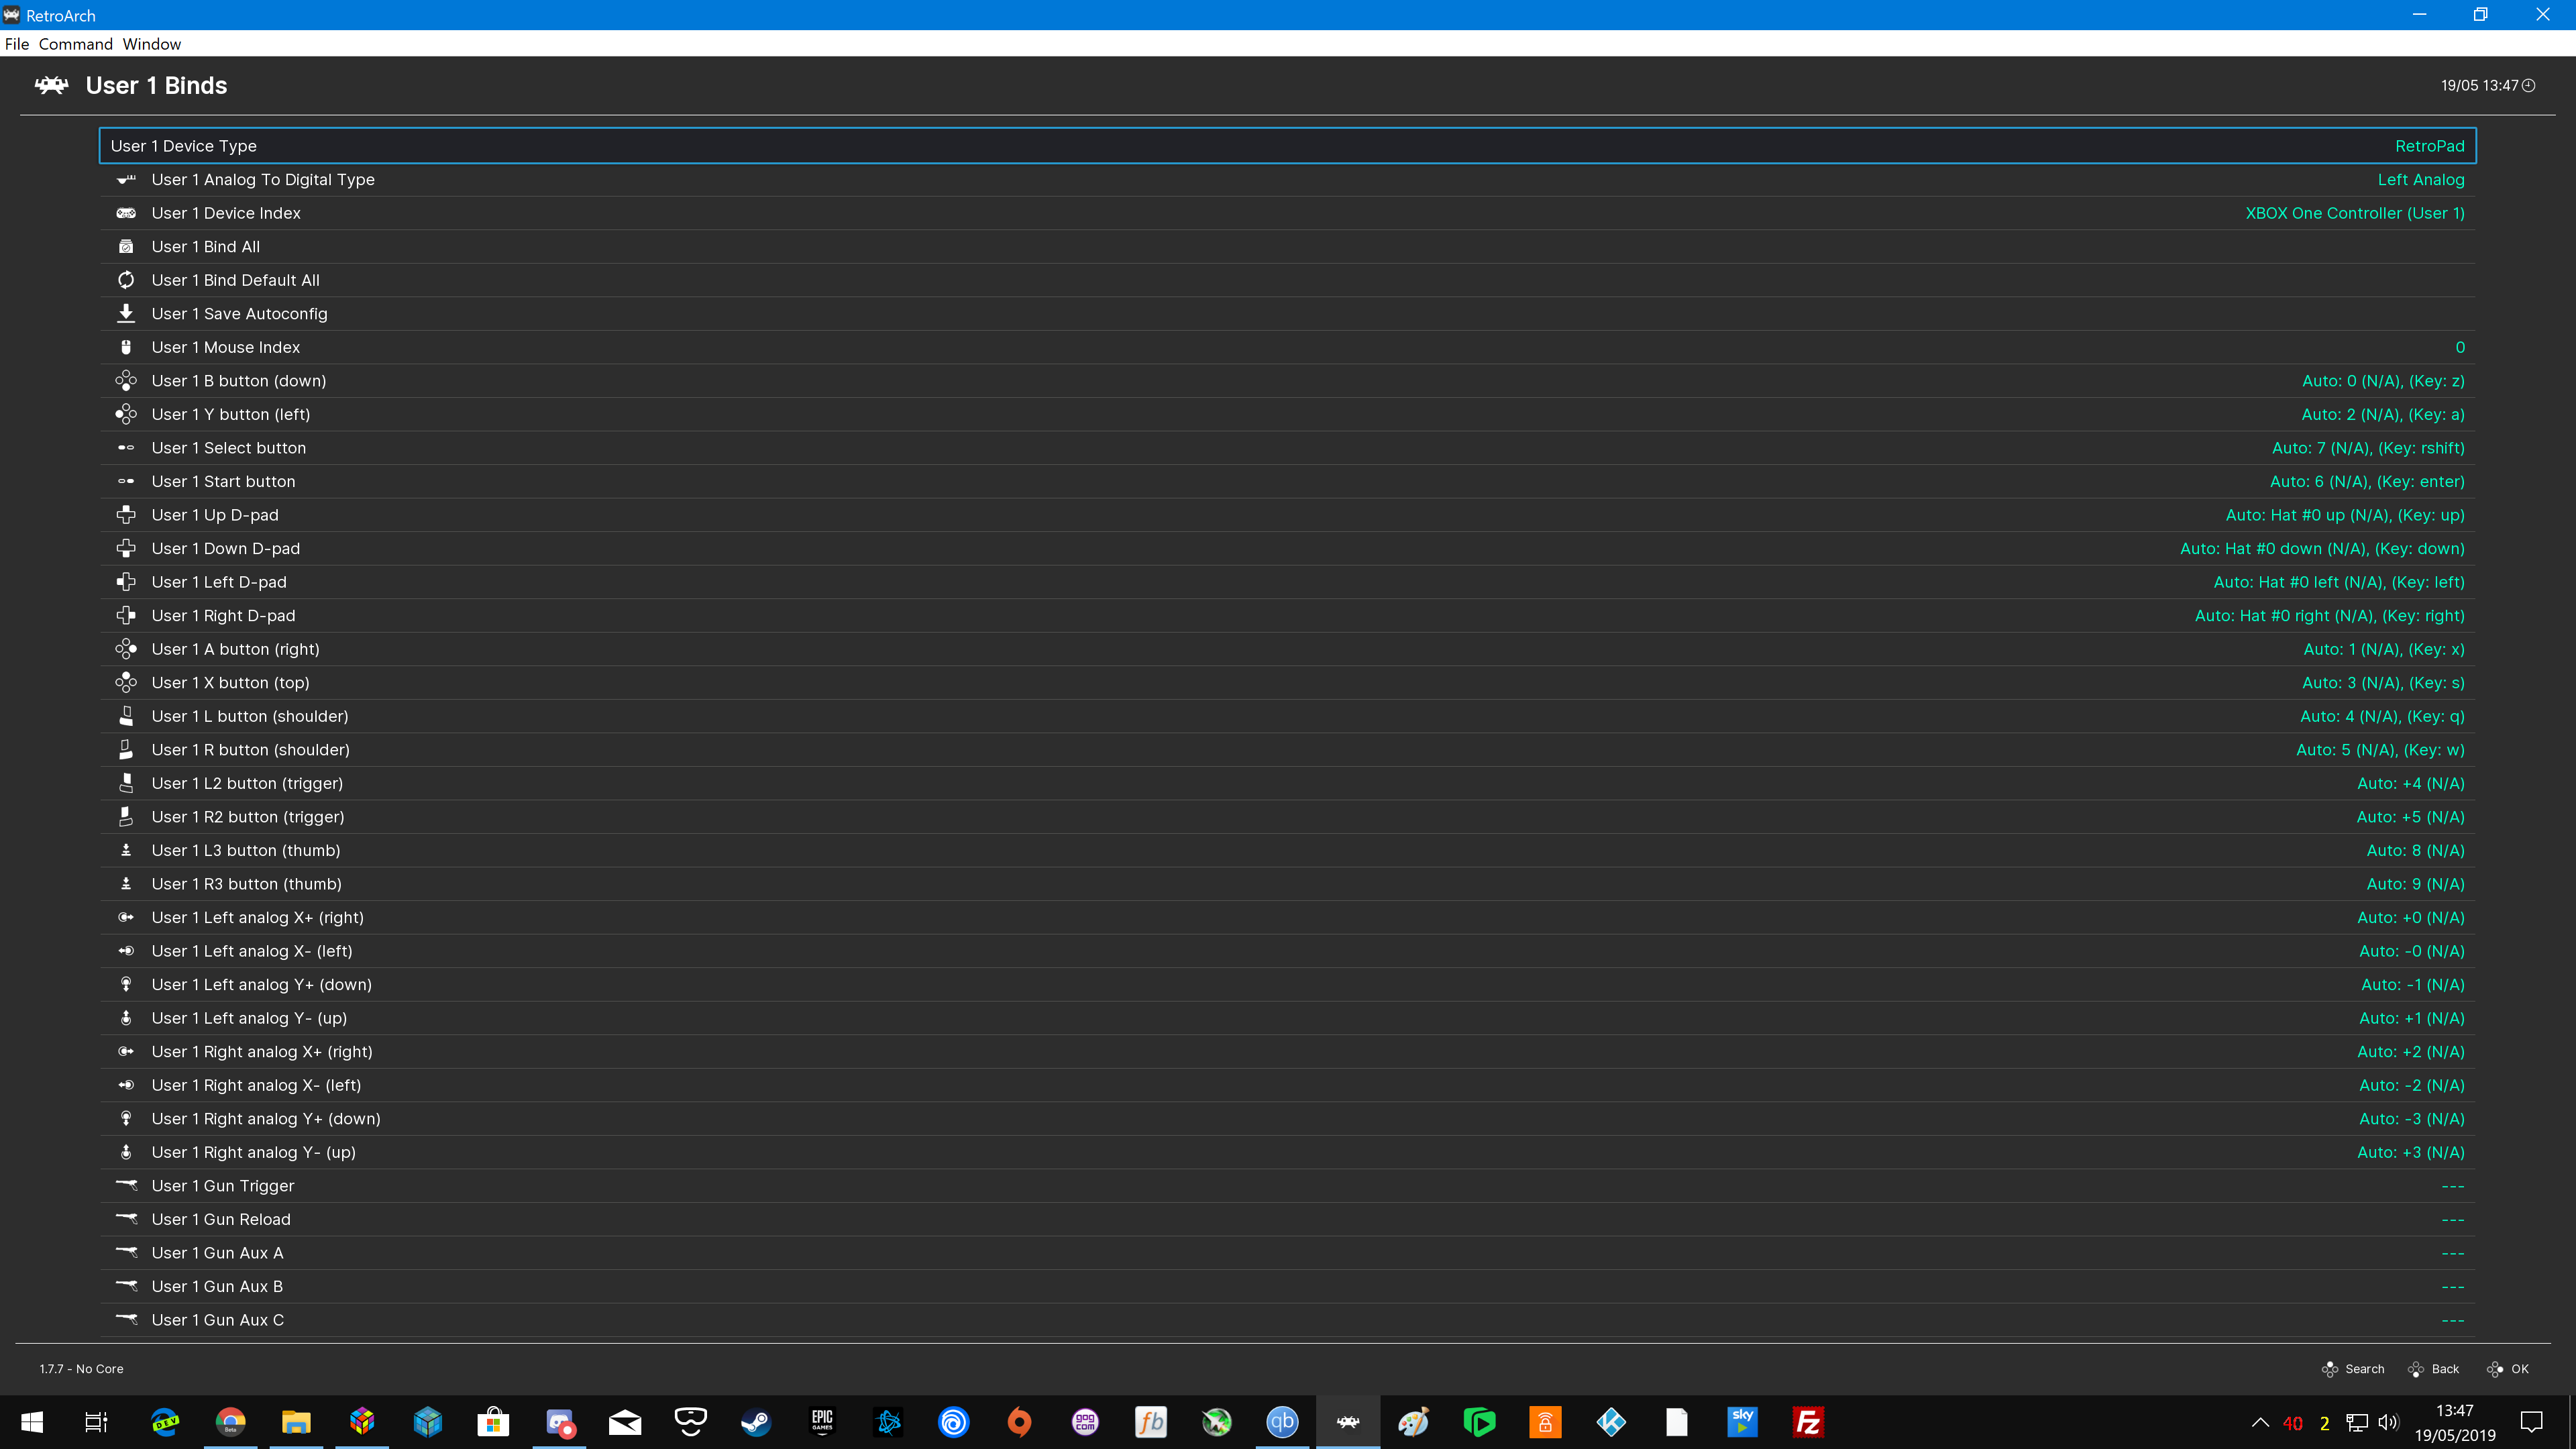2576x1449 pixels.
Task: Click the thumbstick icon for User 1 L3 button
Action: point(126,850)
